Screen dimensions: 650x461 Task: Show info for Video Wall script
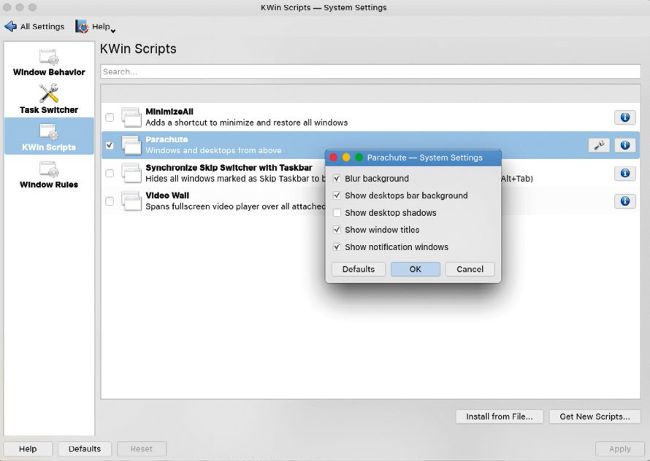625,201
